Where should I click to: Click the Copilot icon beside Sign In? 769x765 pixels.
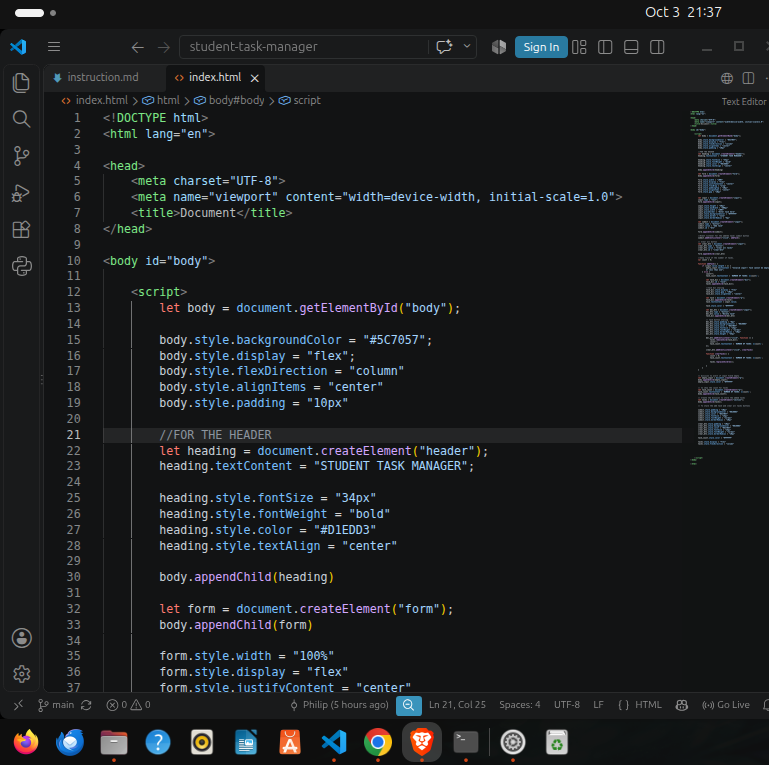(x=499, y=47)
